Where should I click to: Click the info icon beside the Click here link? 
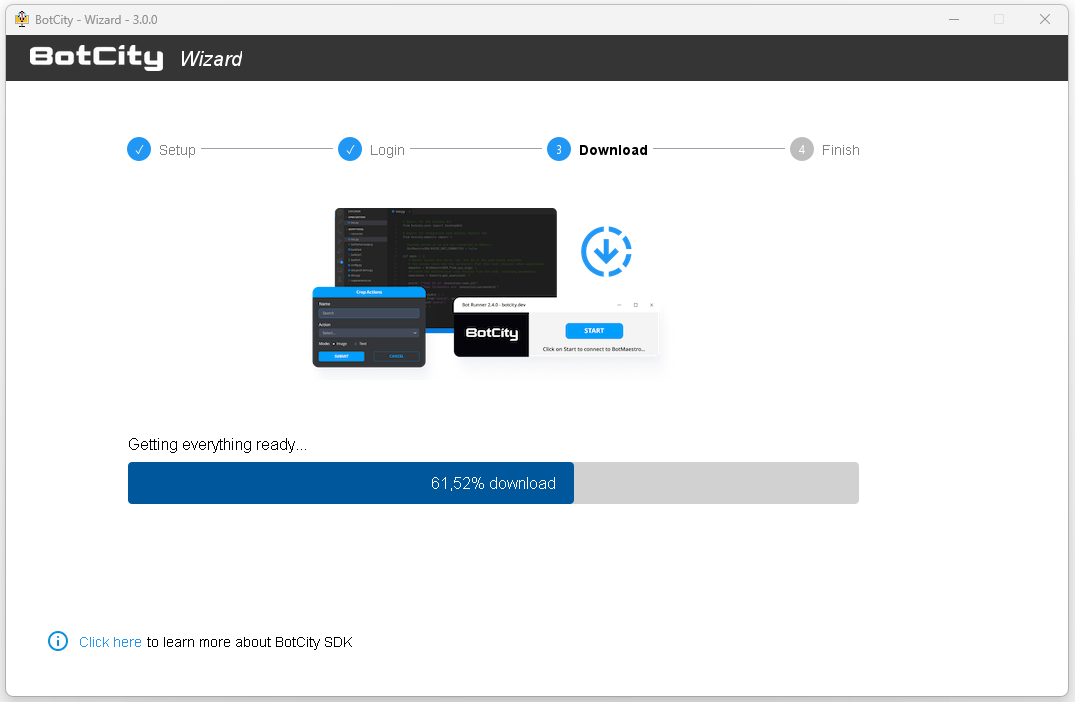[57, 641]
